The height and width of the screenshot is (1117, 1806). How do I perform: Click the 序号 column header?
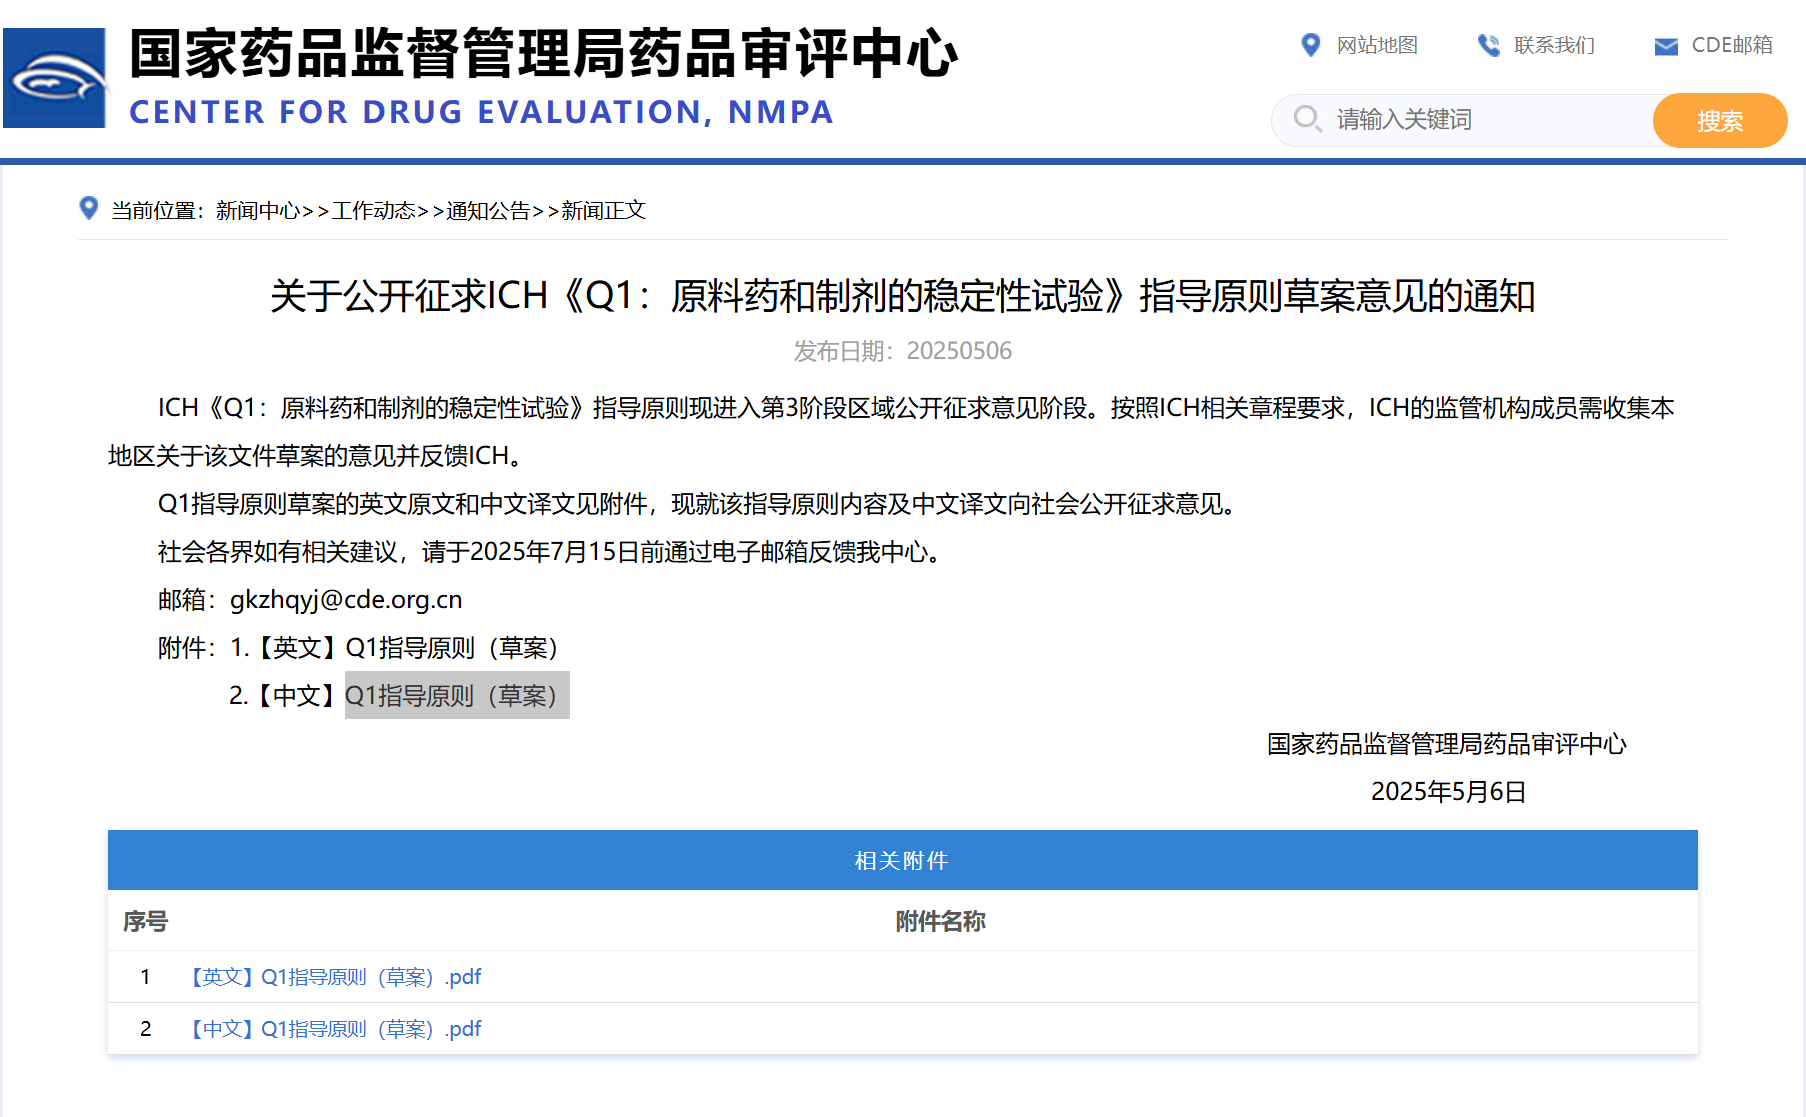[x=145, y=921]
